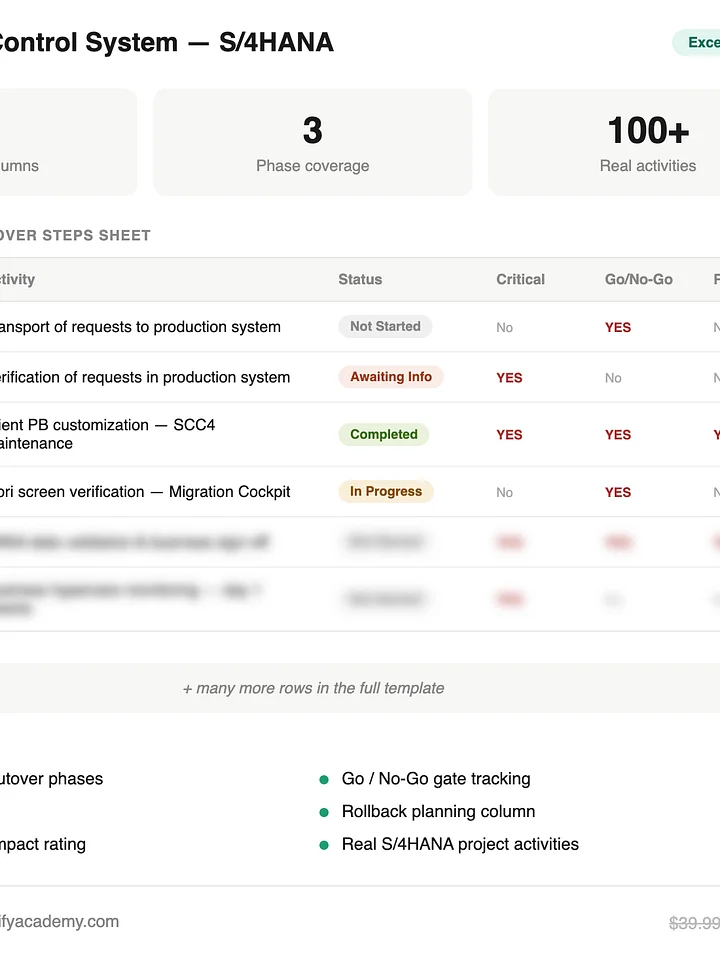Click 'Client PB customization — SCC4' activity text
This screenshot has height=960, width=720.
tap(107, 434)
